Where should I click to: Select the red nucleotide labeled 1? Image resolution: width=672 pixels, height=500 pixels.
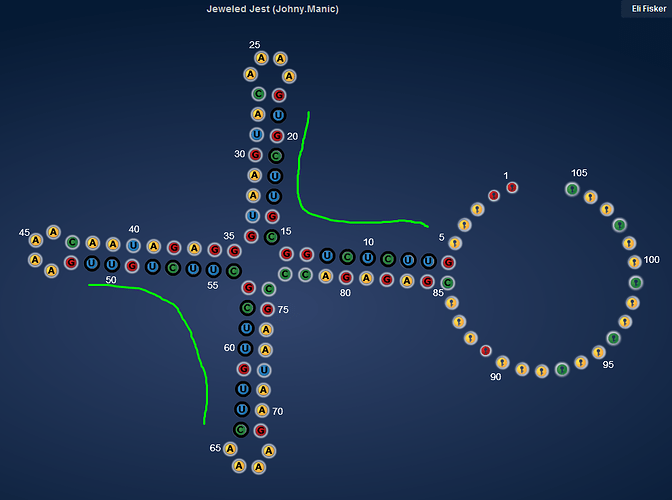[x=512, y=187]
